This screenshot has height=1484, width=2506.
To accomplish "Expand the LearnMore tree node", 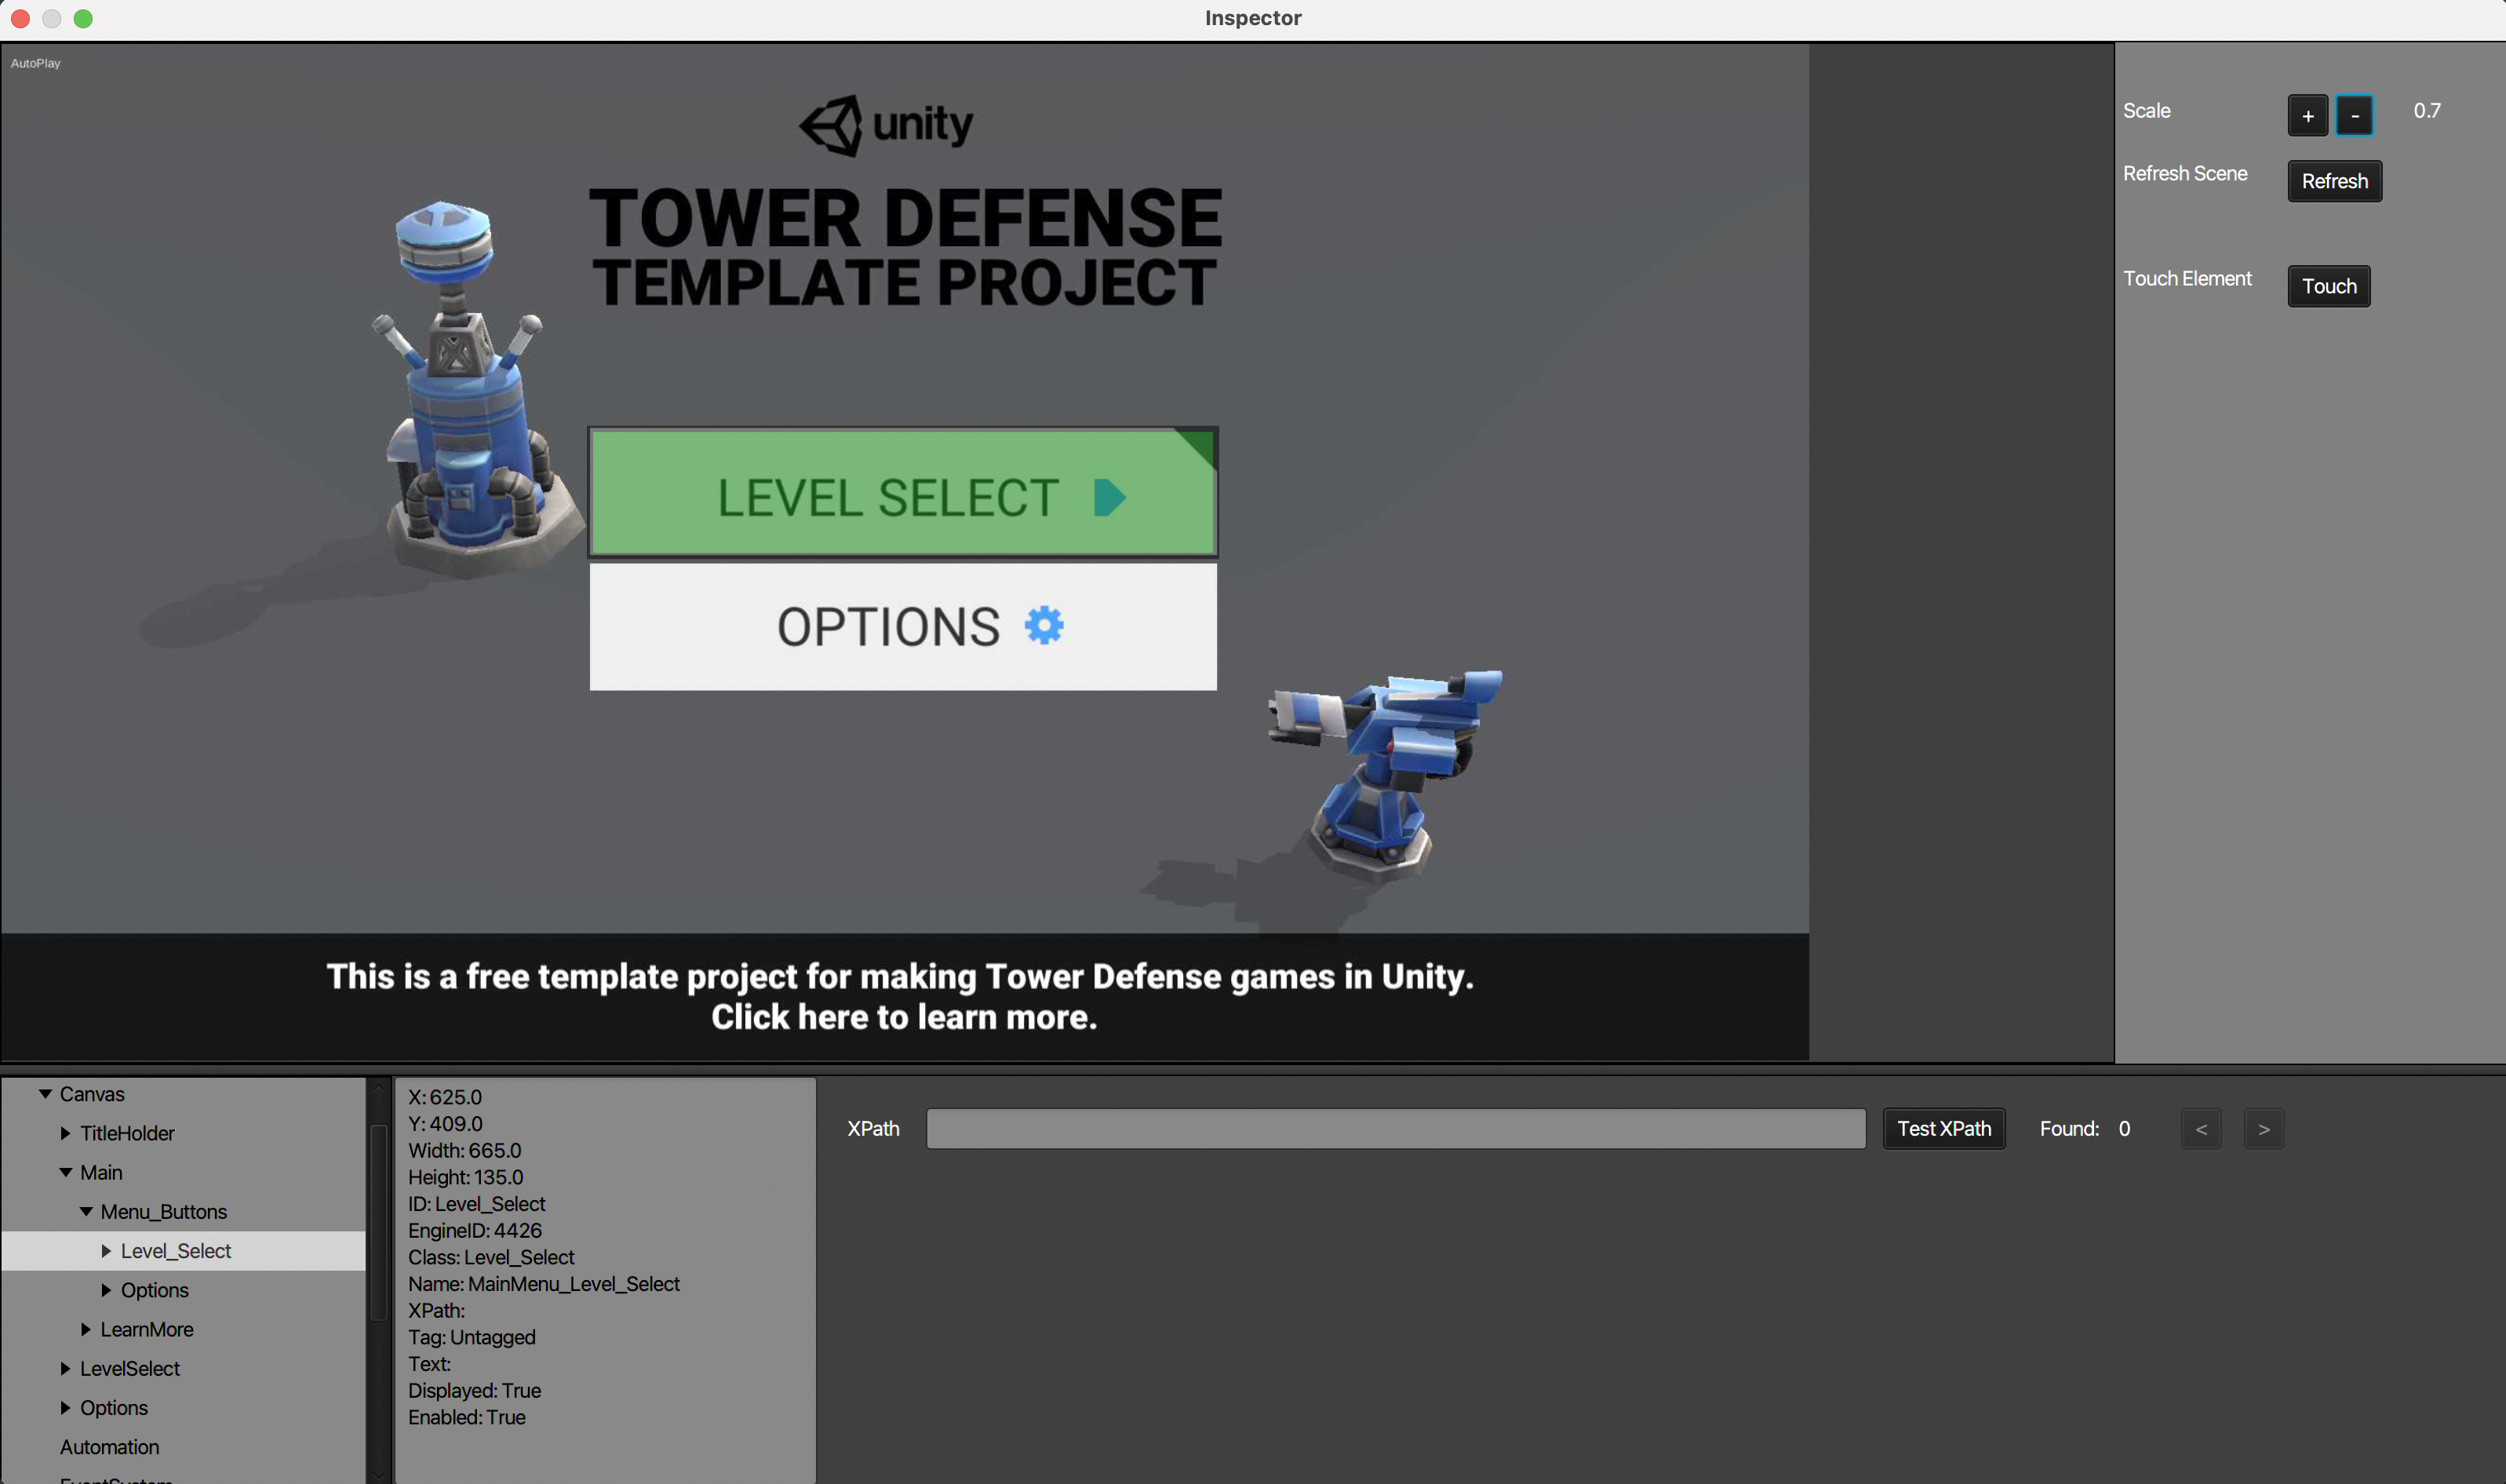I will point(86,1329).
